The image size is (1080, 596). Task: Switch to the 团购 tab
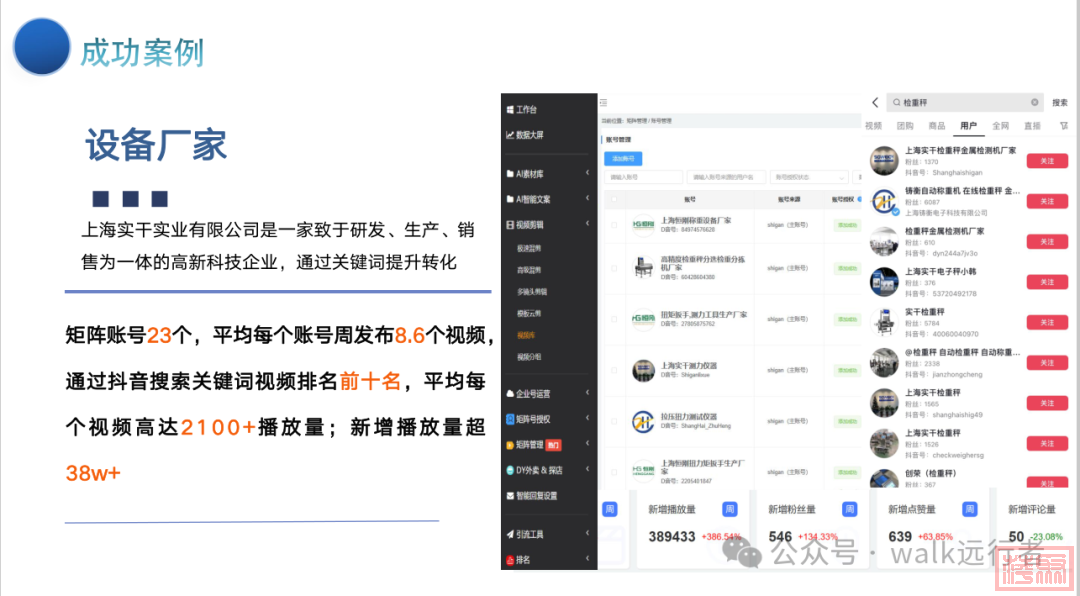coord(905,125)
